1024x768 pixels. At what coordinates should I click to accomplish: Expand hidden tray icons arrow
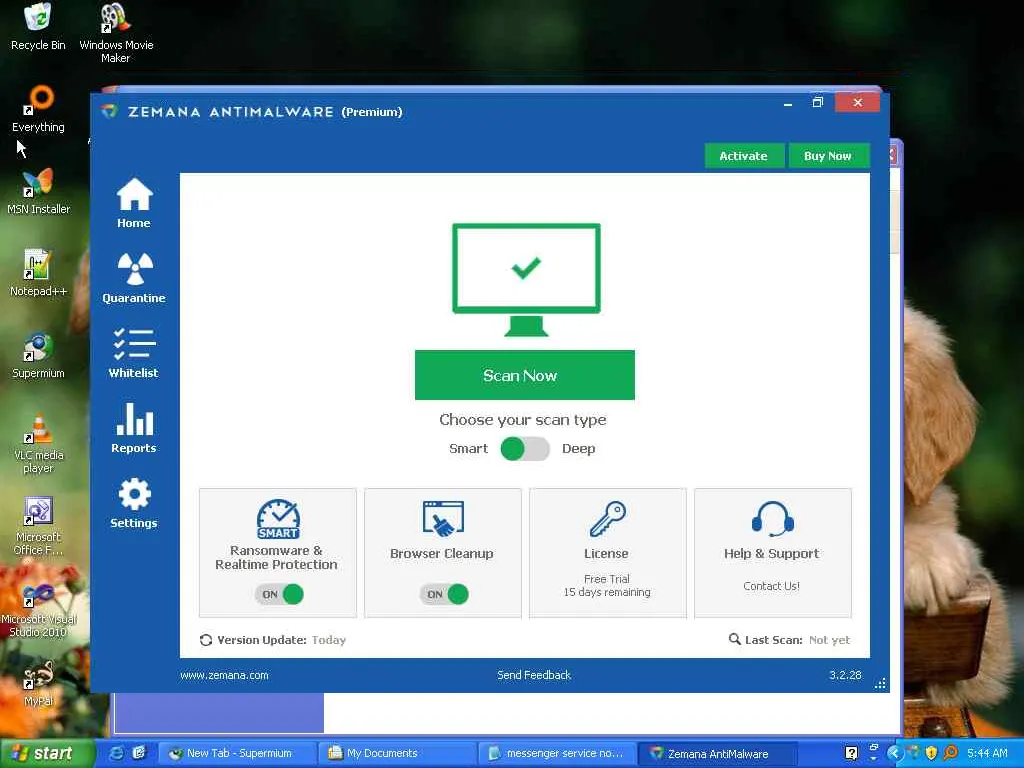894,753
